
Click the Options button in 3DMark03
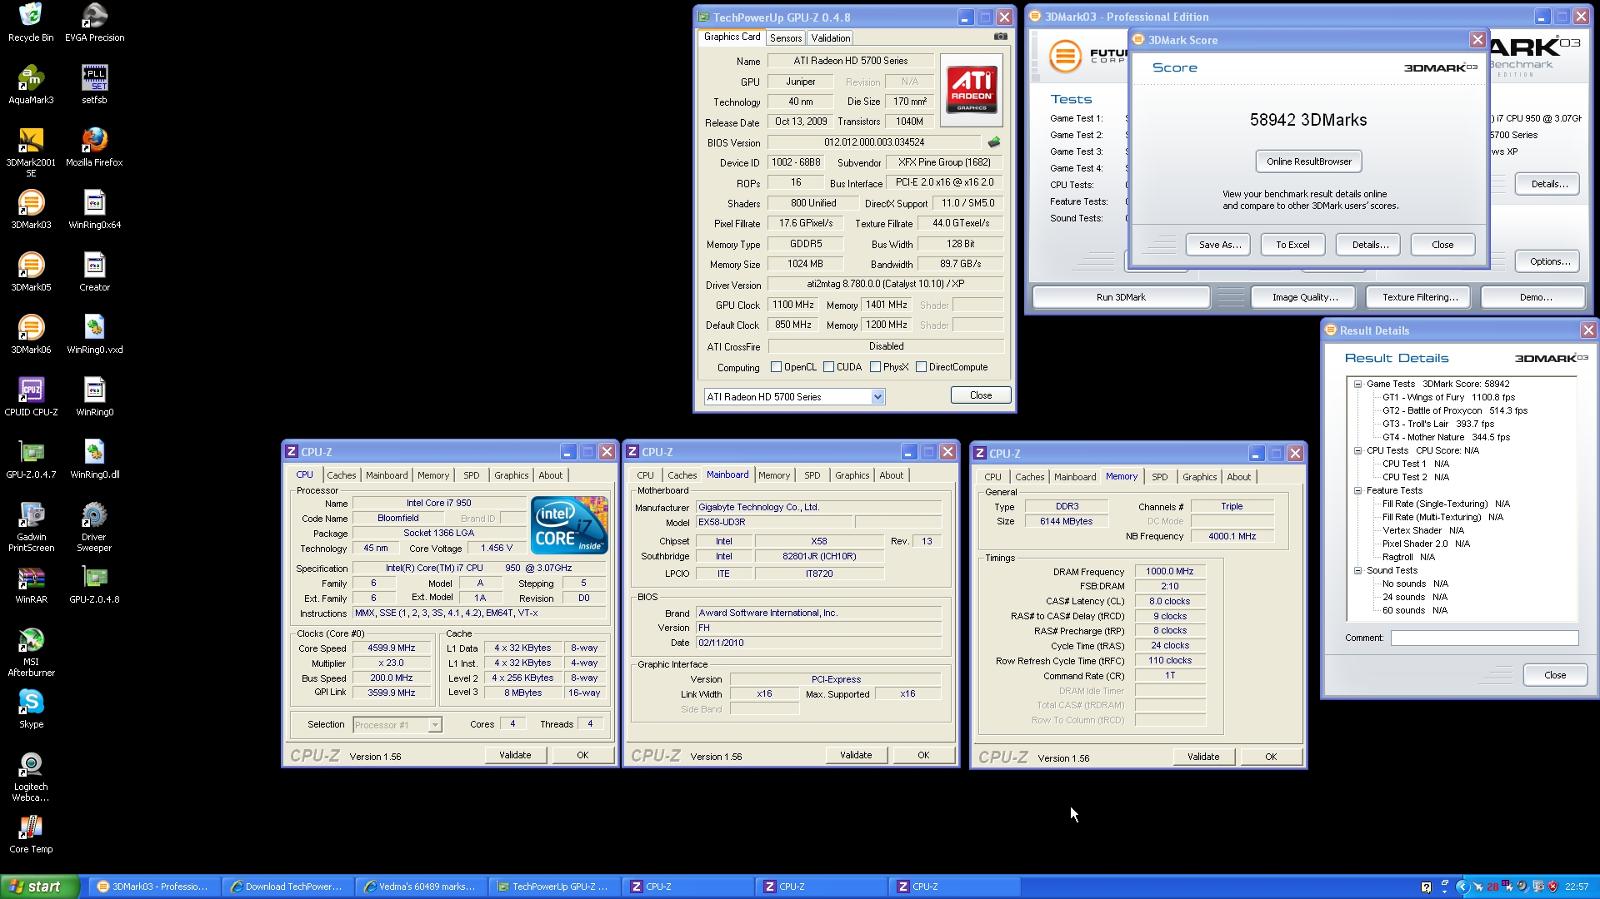pos(1548,261)
